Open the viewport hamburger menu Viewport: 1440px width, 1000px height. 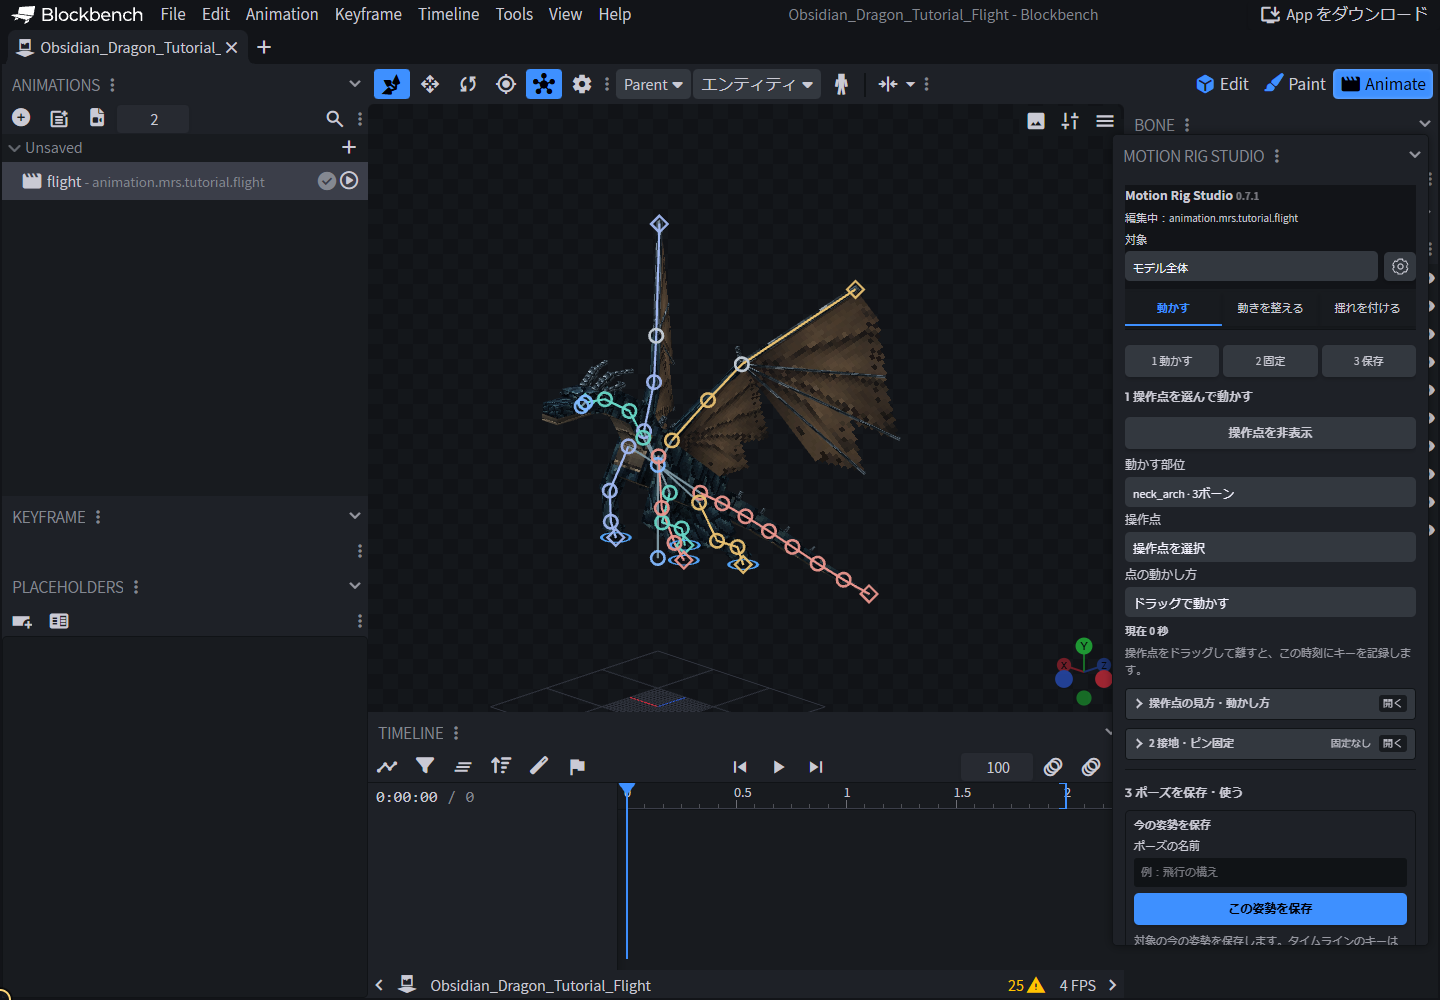click(1105, 121)
